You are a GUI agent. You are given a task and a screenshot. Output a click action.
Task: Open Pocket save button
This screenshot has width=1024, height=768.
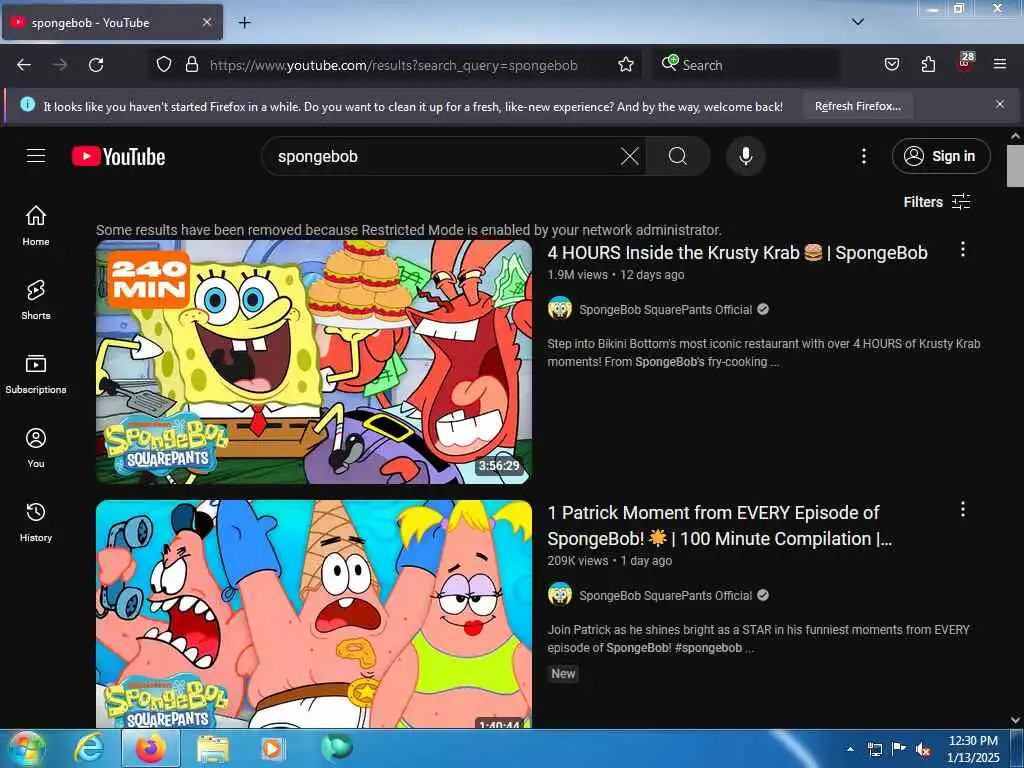click(891, 64)
